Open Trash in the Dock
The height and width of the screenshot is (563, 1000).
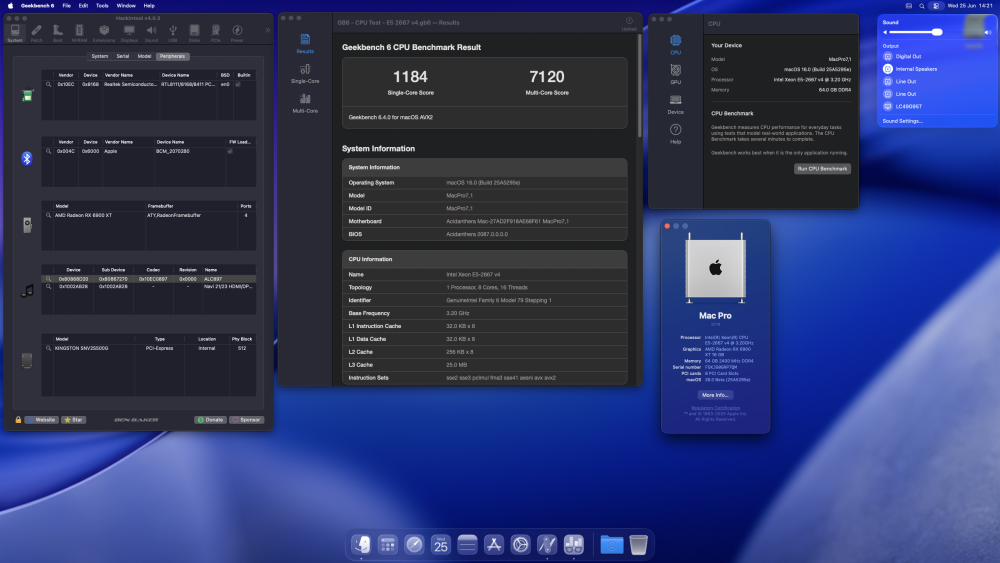[x=638, y=544]
